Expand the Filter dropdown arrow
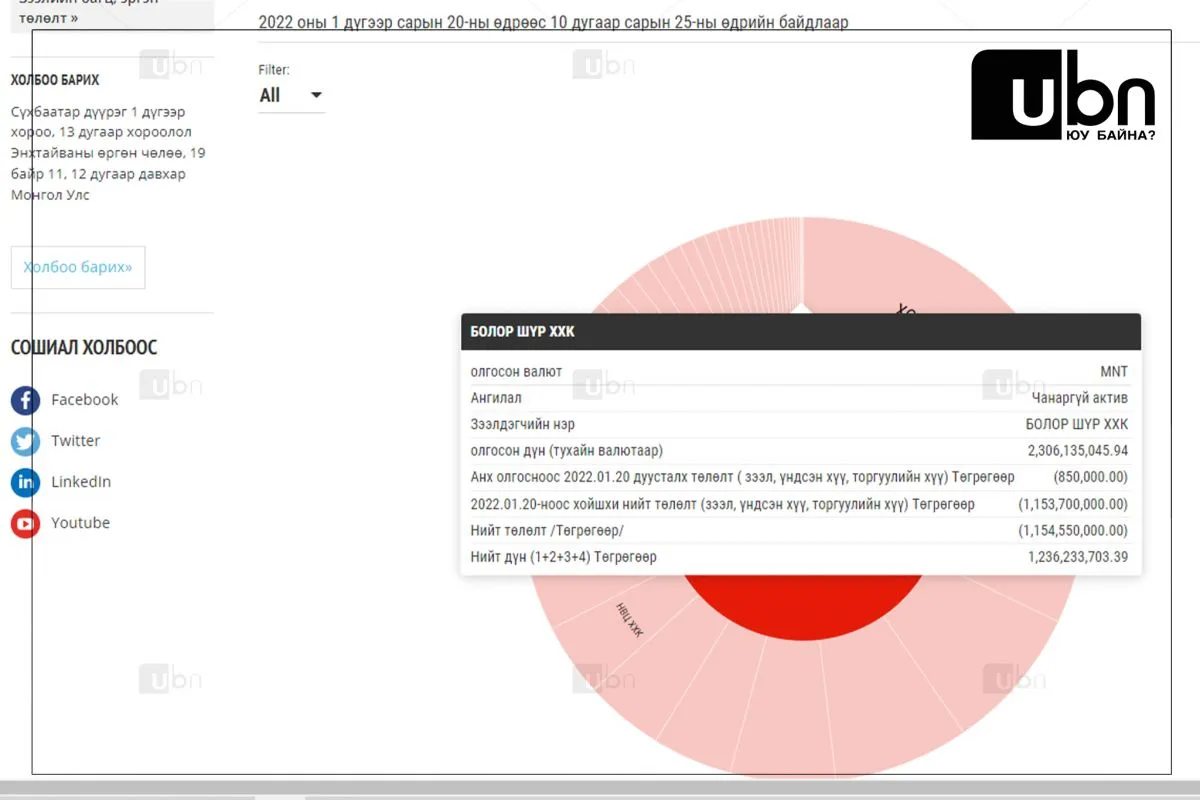1200x800 pixels. coord(316,96)
